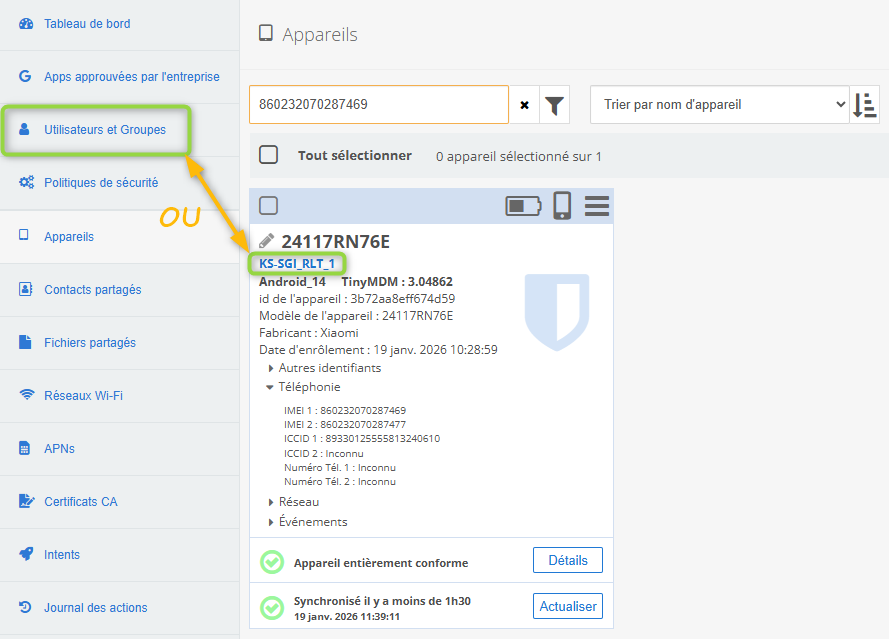Click the IMEI search input field
The height and width of the screenshot is (639, 889).
click(378, 104)
